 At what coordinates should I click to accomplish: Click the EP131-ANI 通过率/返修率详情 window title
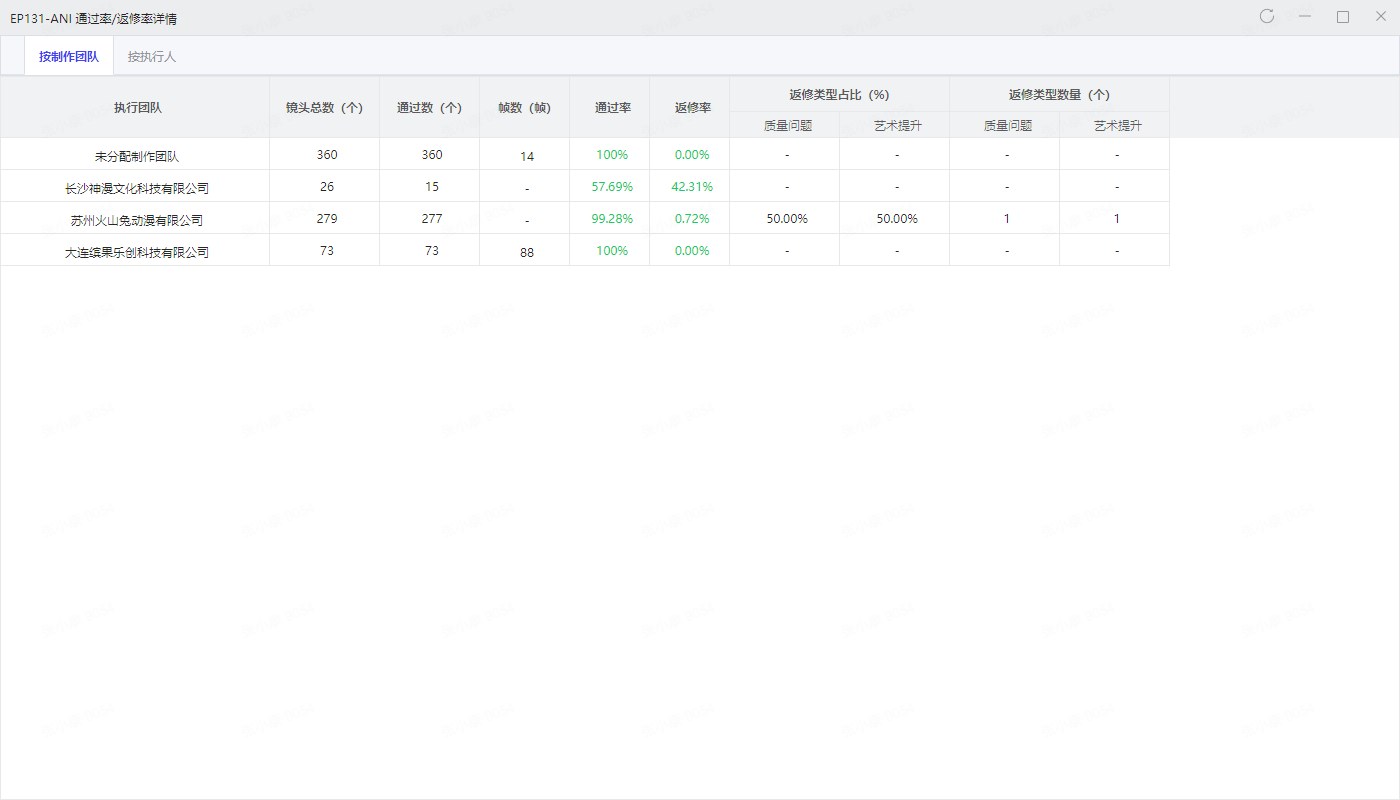(93, 18)
